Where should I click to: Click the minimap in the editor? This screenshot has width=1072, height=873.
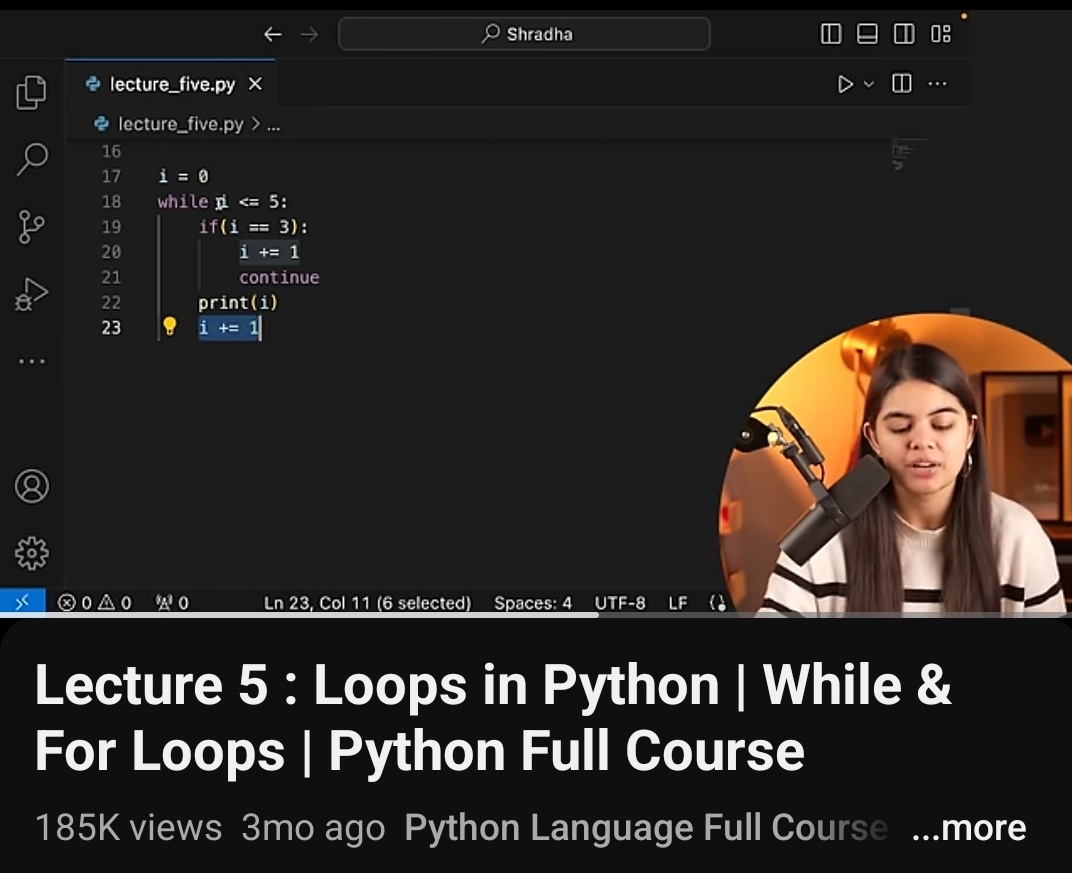click(x=909, y=156)
